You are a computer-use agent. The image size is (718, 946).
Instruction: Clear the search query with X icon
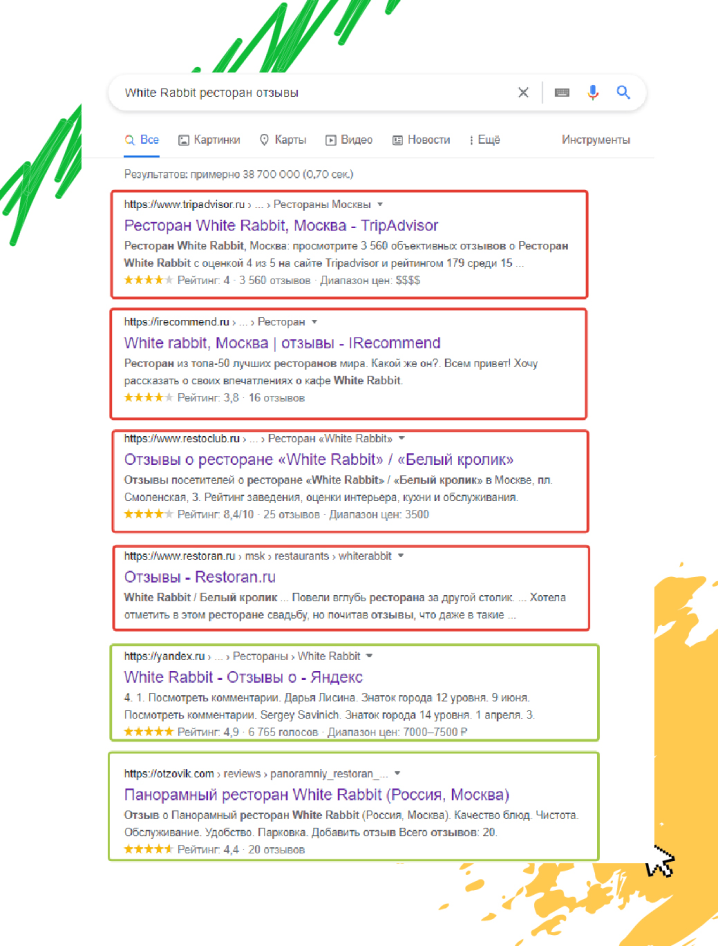point(523,92)
